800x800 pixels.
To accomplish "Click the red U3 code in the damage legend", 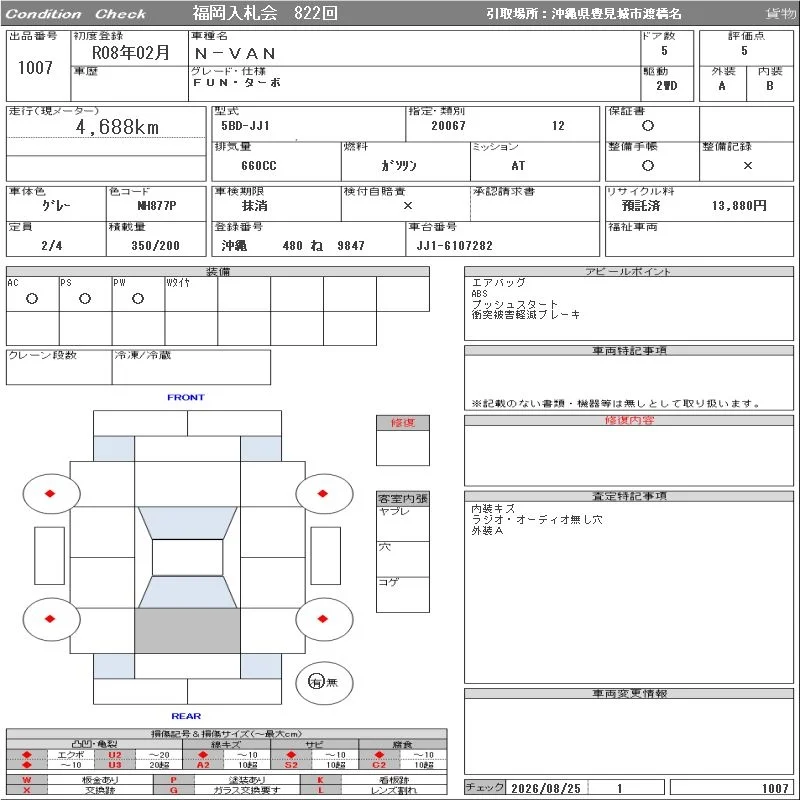I will pyautogui.click(x=115, y=764).
